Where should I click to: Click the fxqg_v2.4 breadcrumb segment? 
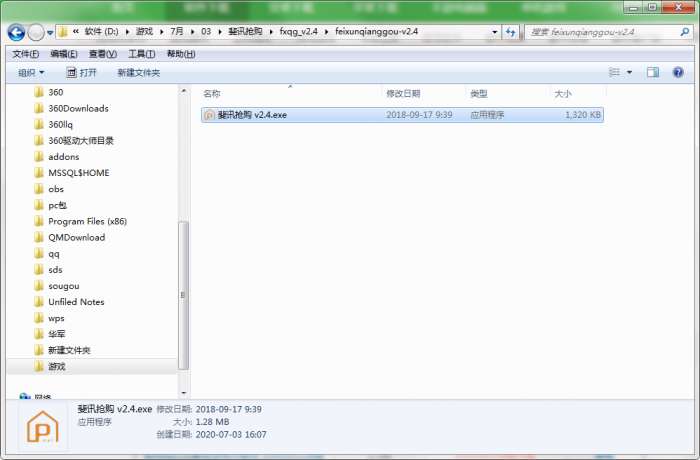point(299,32)
